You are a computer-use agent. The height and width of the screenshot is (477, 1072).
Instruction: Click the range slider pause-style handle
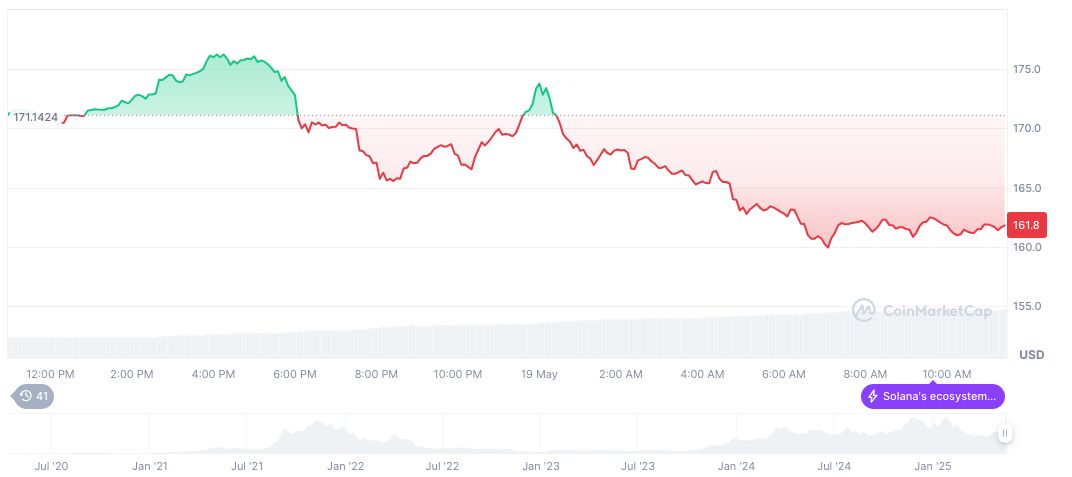(x=1004, y=433)
